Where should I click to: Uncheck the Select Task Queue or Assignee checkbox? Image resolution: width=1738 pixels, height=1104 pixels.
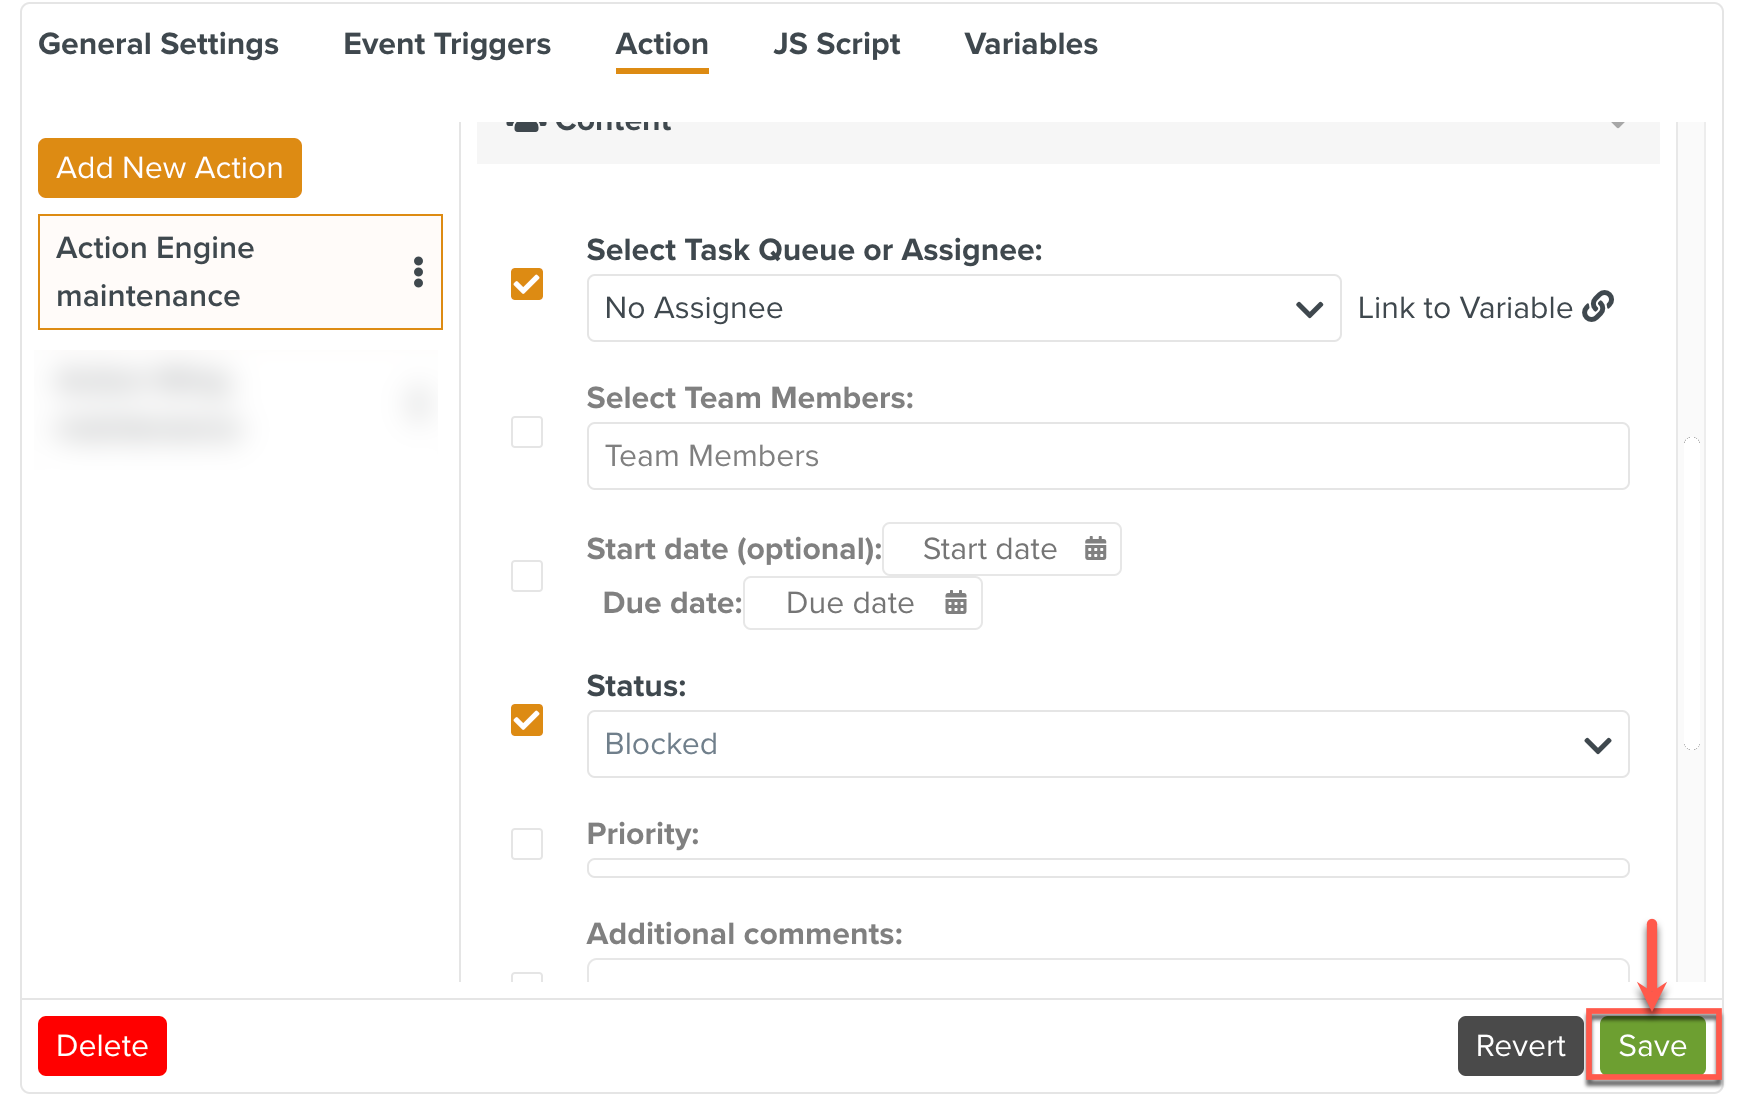click(527, 284)
